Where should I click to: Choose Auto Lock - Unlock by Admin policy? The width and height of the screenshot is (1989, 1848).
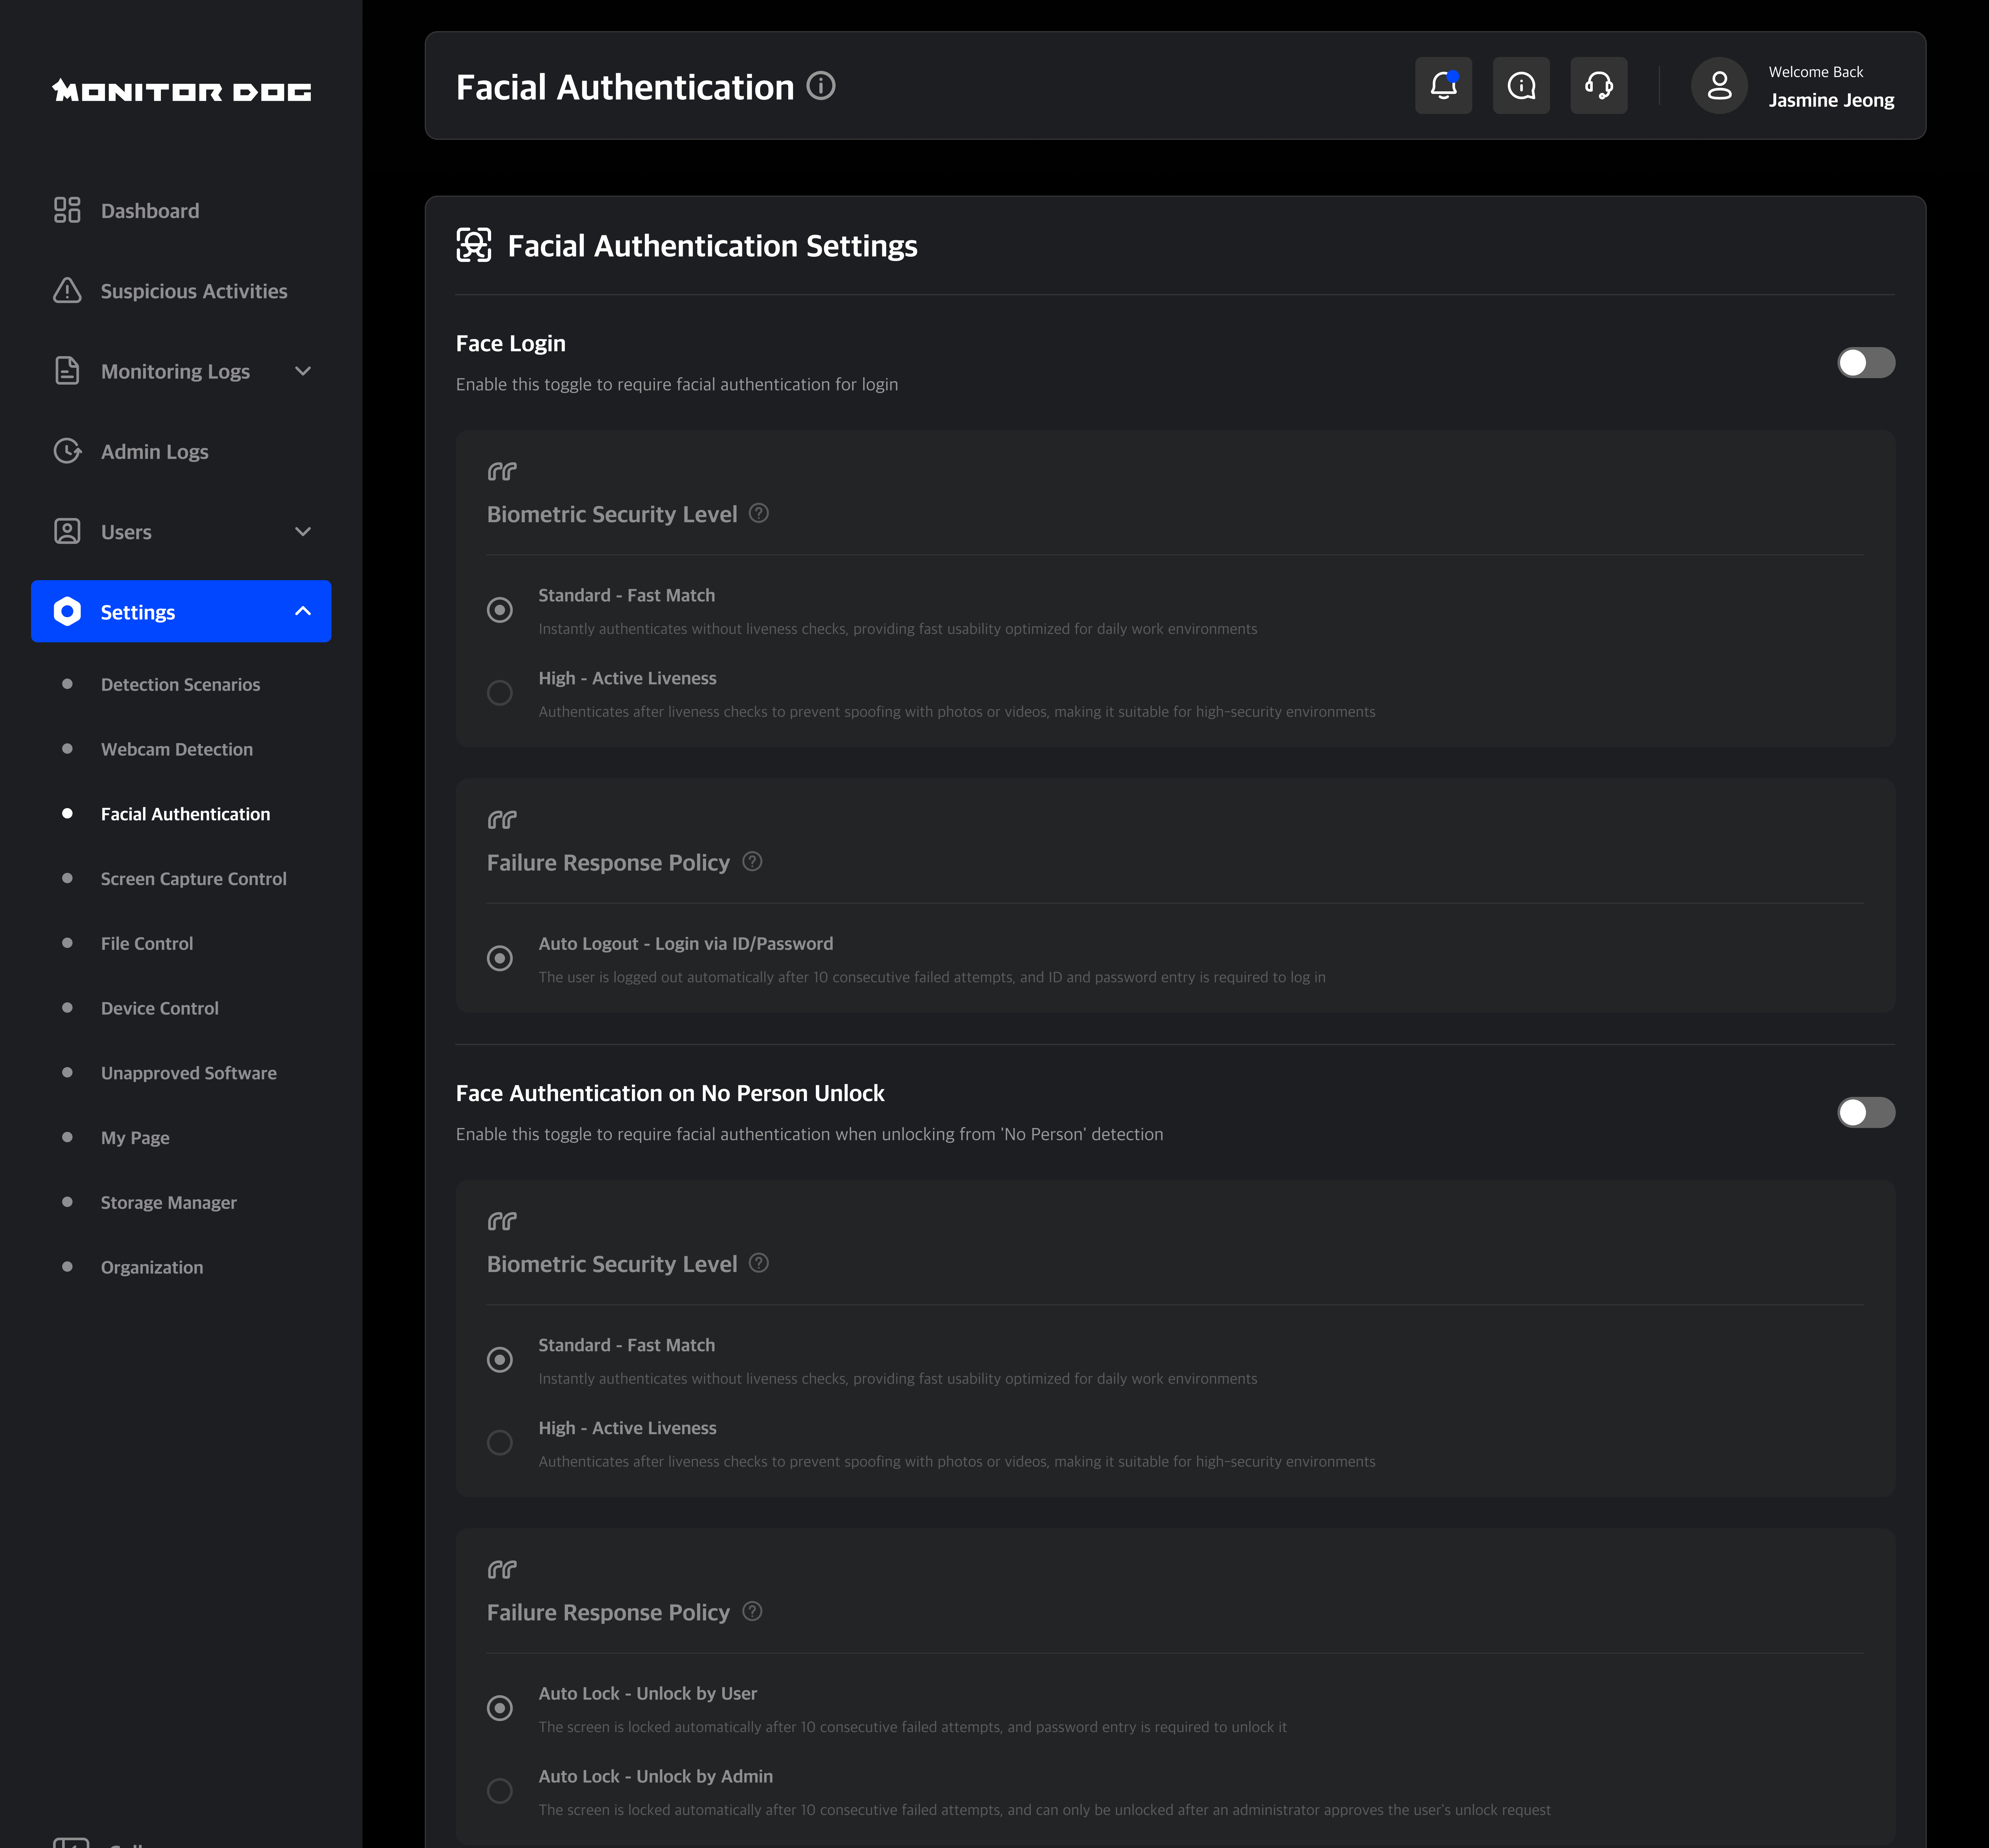[500, 1790]
